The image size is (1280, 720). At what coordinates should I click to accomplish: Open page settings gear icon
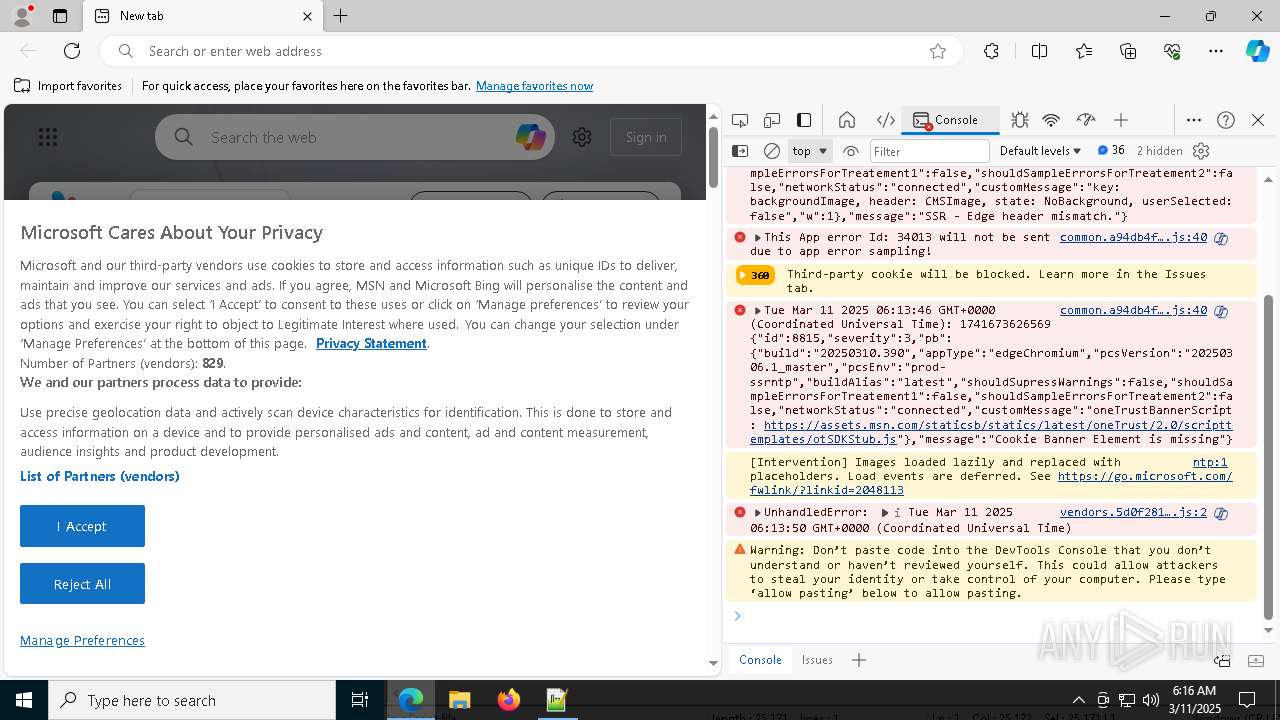(x=582, y=137)
